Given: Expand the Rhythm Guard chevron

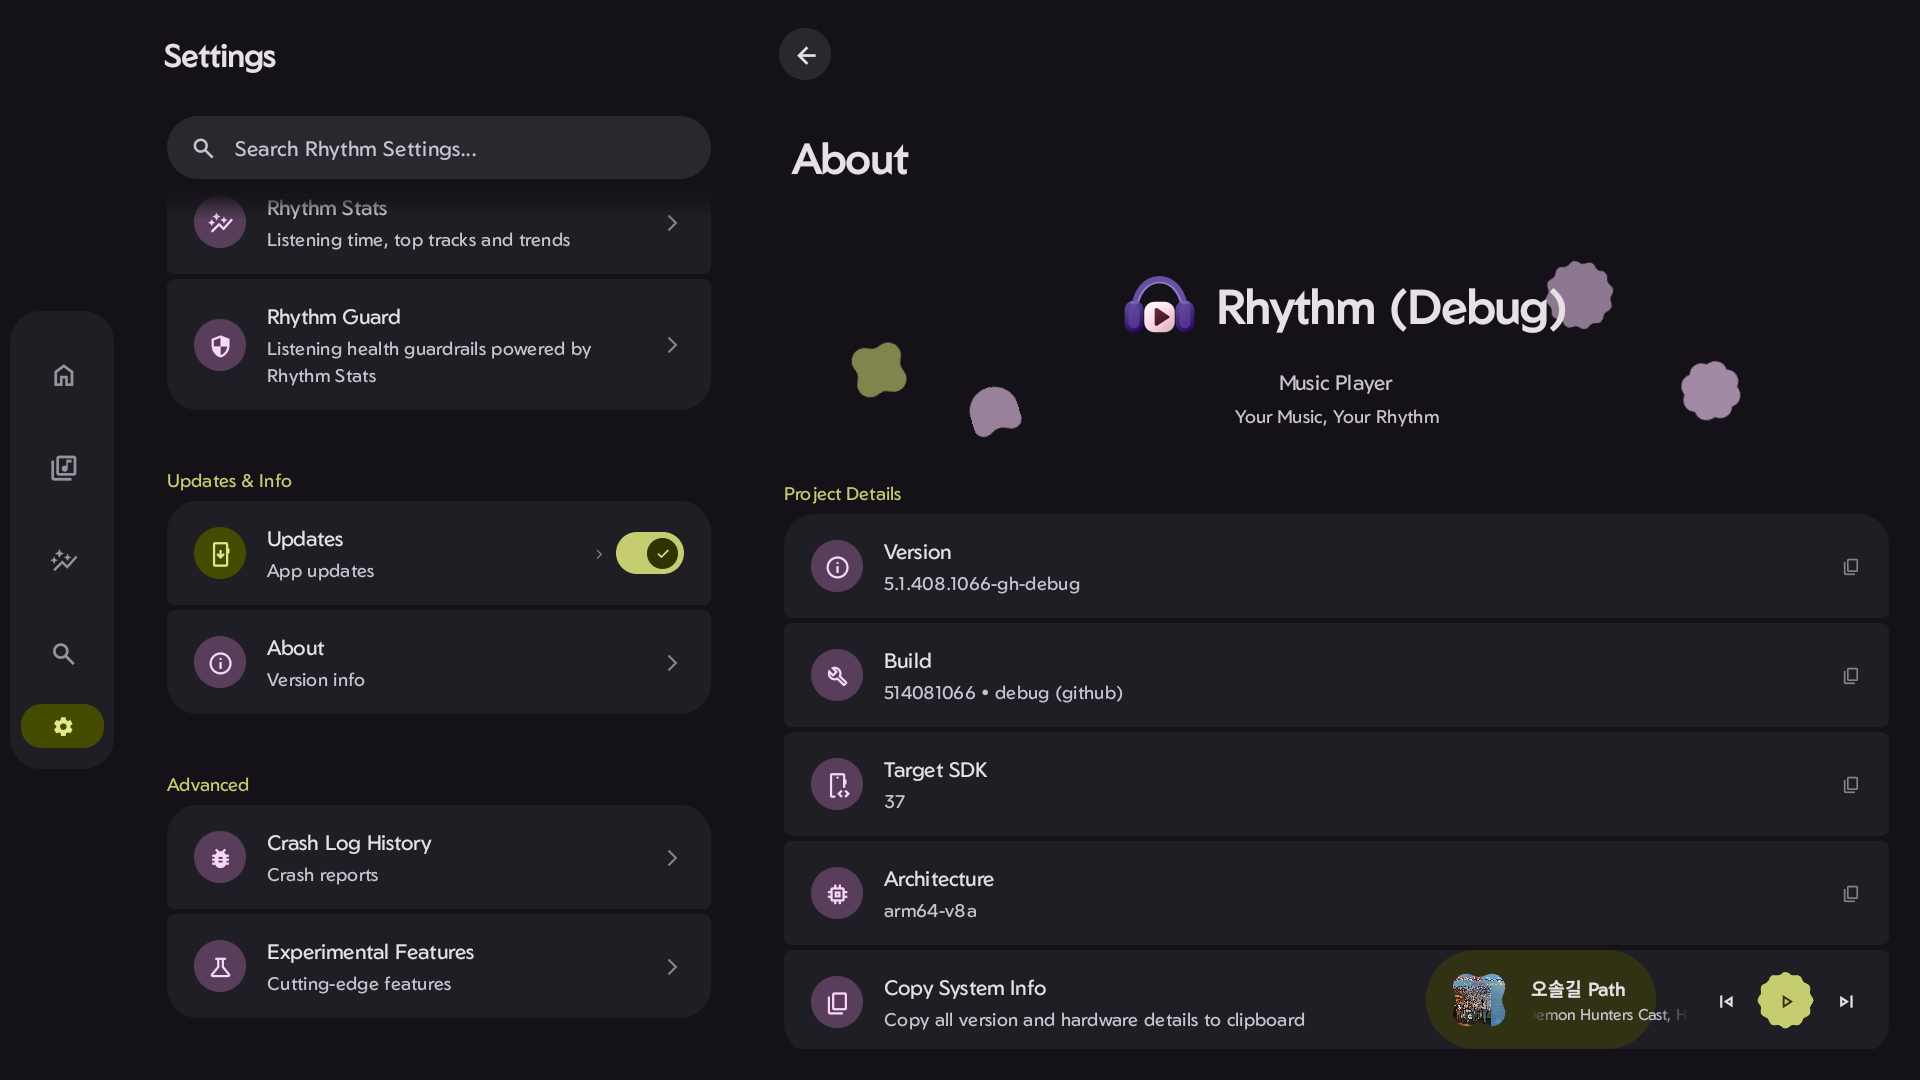Looking at the screenshot, I should [672, 345].
